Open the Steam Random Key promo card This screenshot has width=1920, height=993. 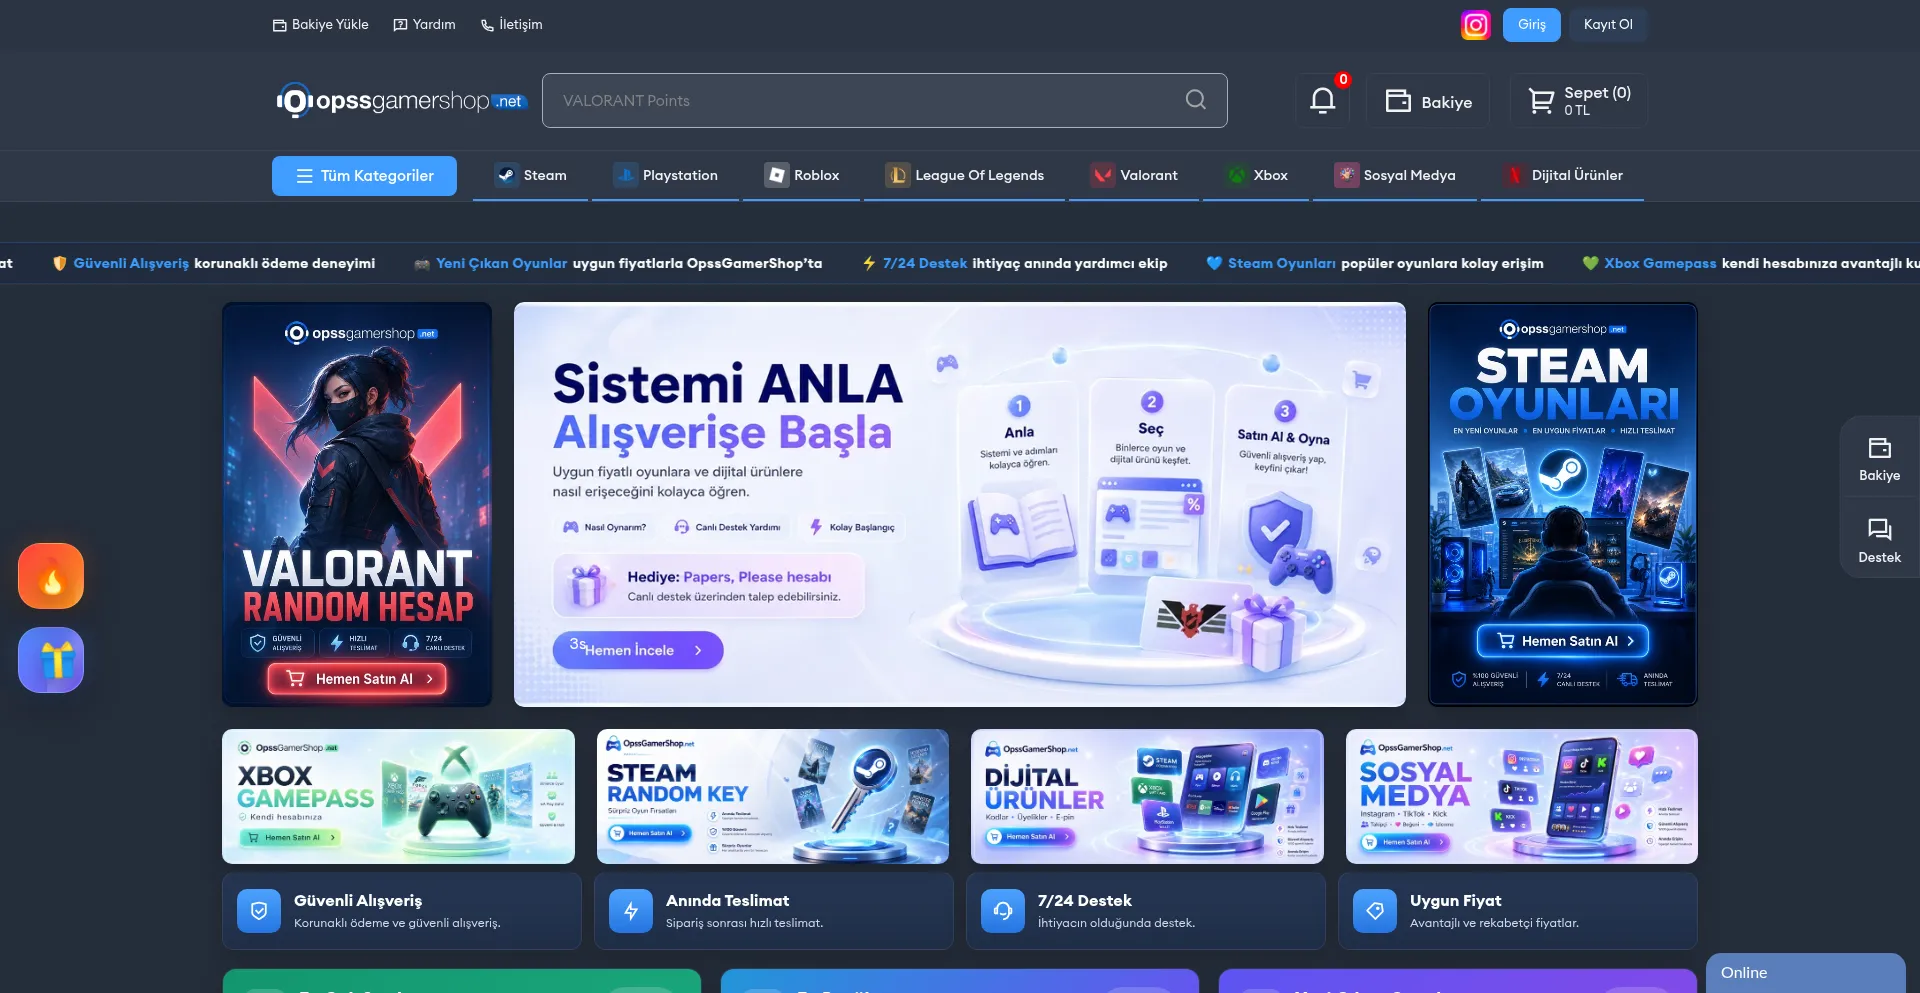point(772,796)
